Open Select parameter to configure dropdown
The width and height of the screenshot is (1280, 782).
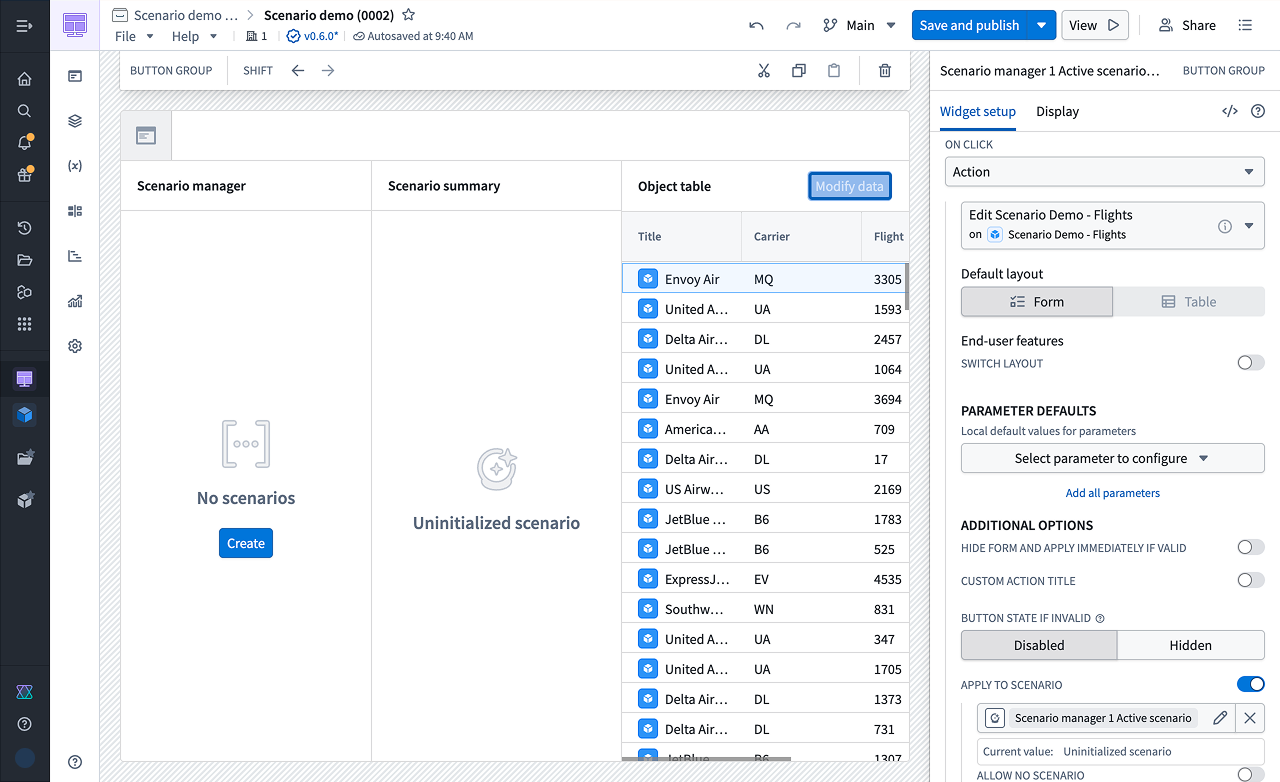coord(1113,458)
